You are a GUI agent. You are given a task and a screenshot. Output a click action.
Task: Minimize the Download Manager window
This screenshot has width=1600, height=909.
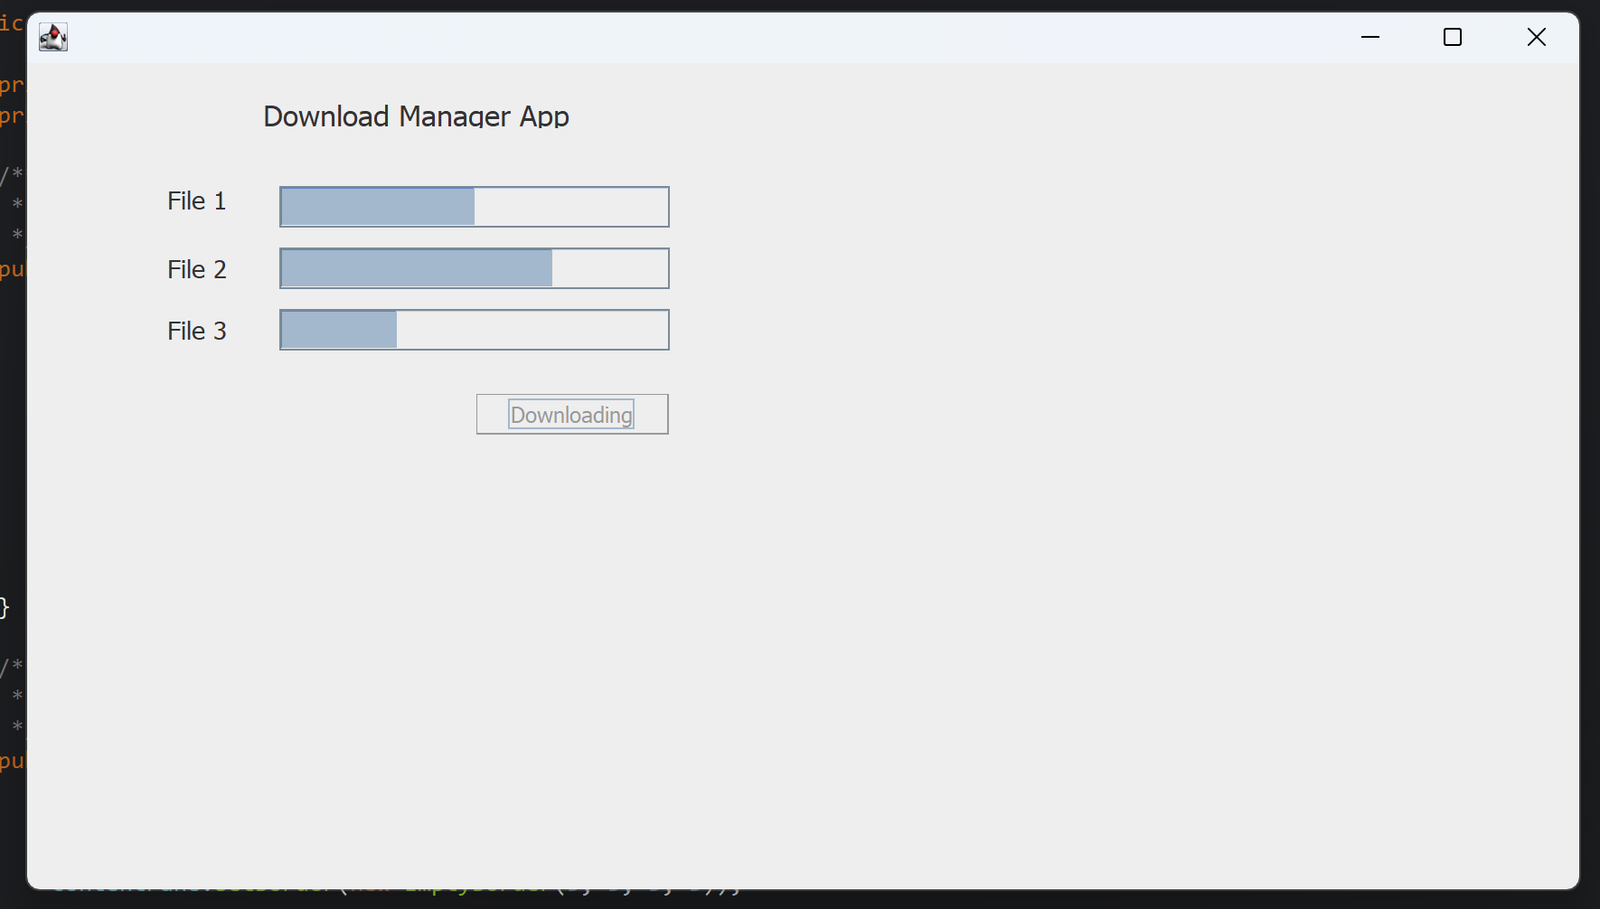coord(1370,37)
